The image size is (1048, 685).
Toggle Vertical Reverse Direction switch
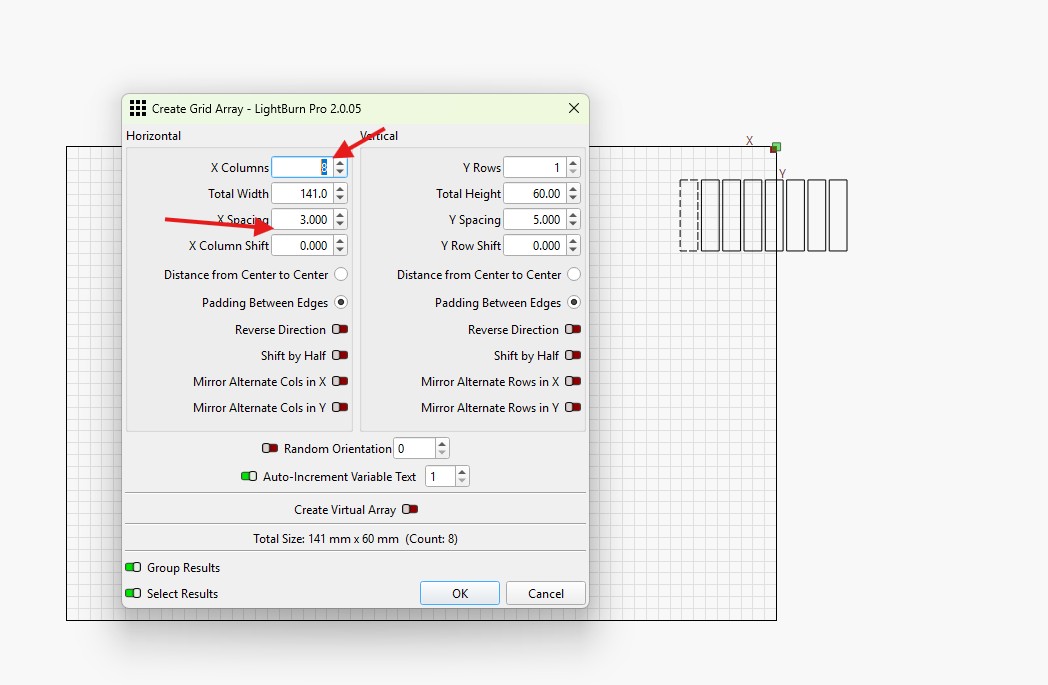tap(573, 329)
